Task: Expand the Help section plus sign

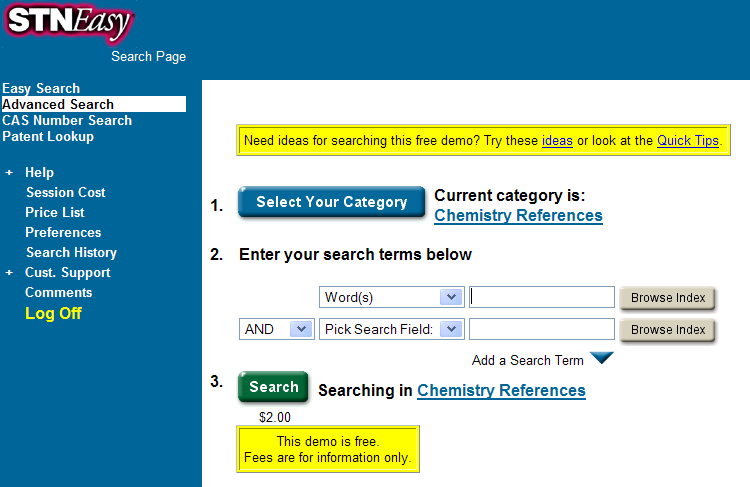Action: [x=9, y=173]
